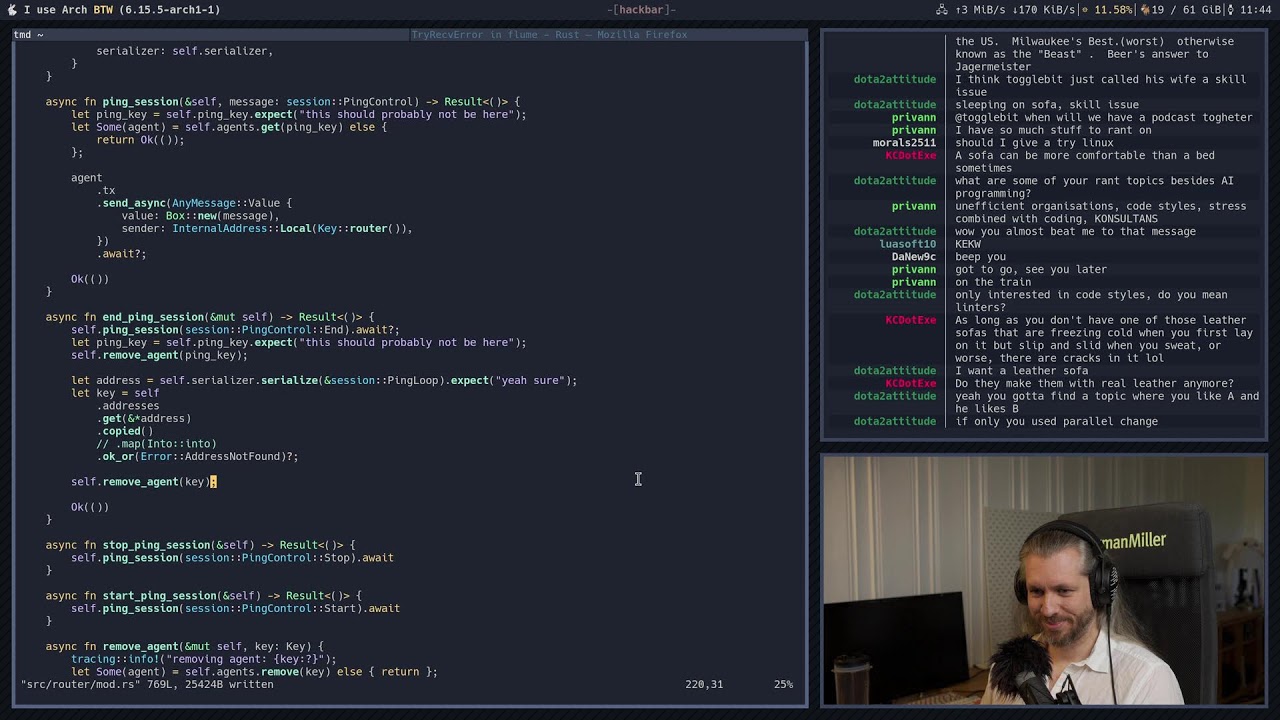Click username 'luasoft10' in chat
Viewport: 1280px width, 720px height.
(x=908, y=244)
